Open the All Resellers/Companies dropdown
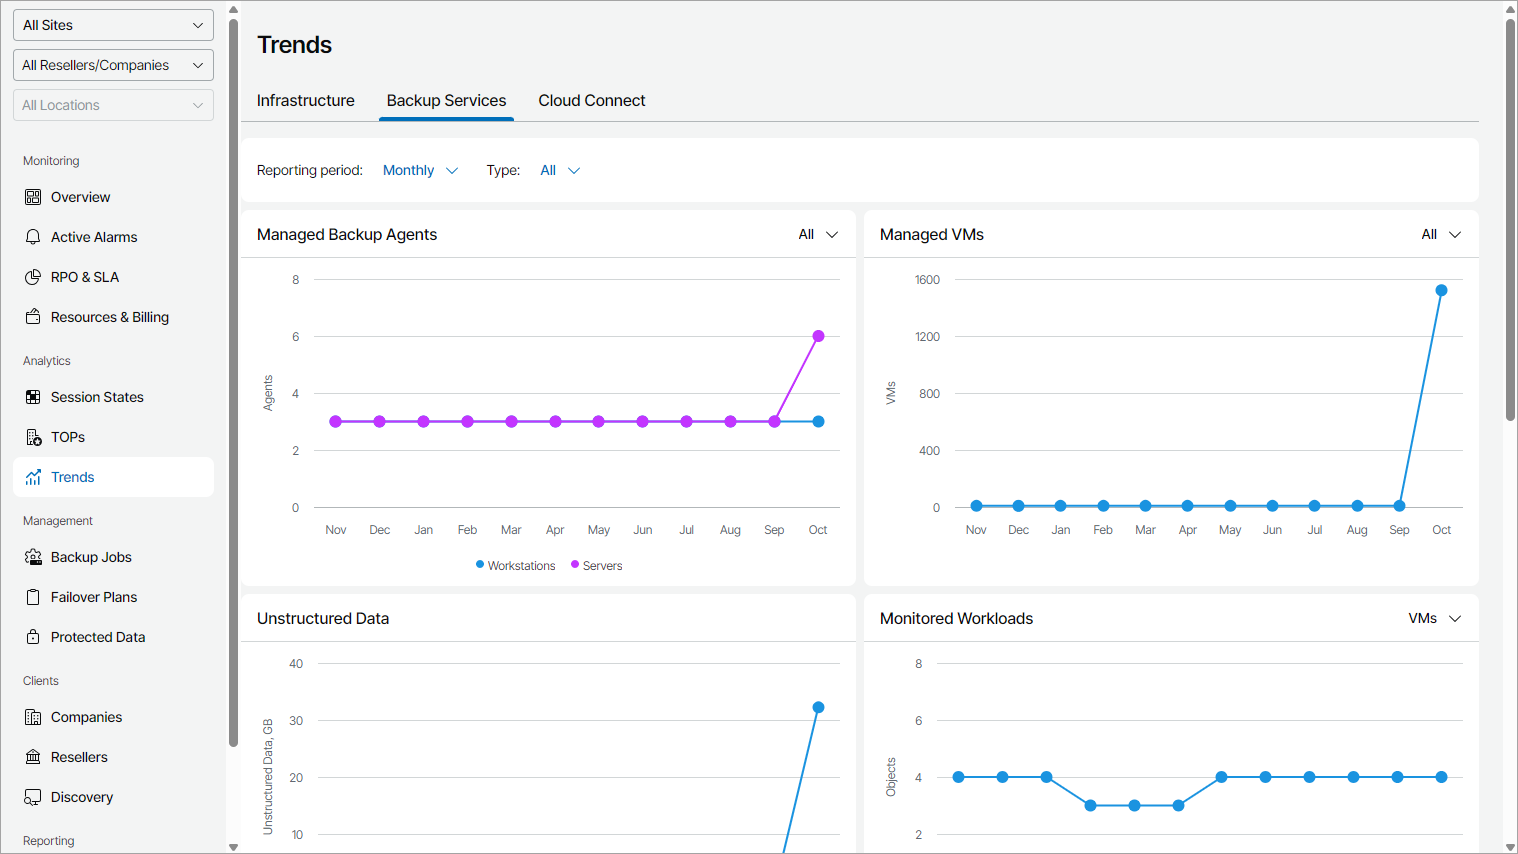Screen dimensions: 1518x854 point(113,65)
